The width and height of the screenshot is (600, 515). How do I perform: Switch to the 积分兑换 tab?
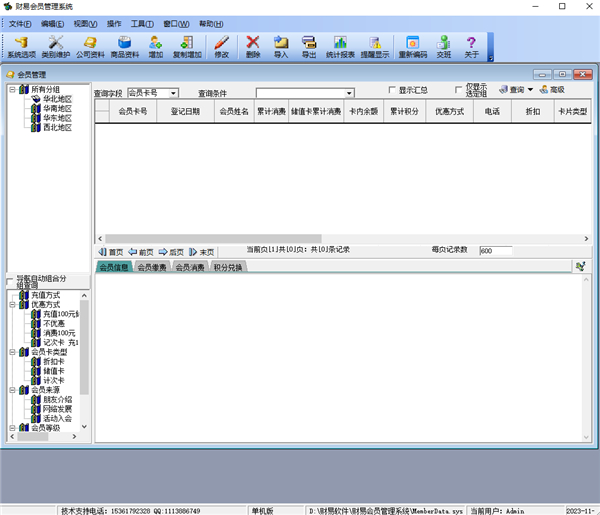(228, 267)
